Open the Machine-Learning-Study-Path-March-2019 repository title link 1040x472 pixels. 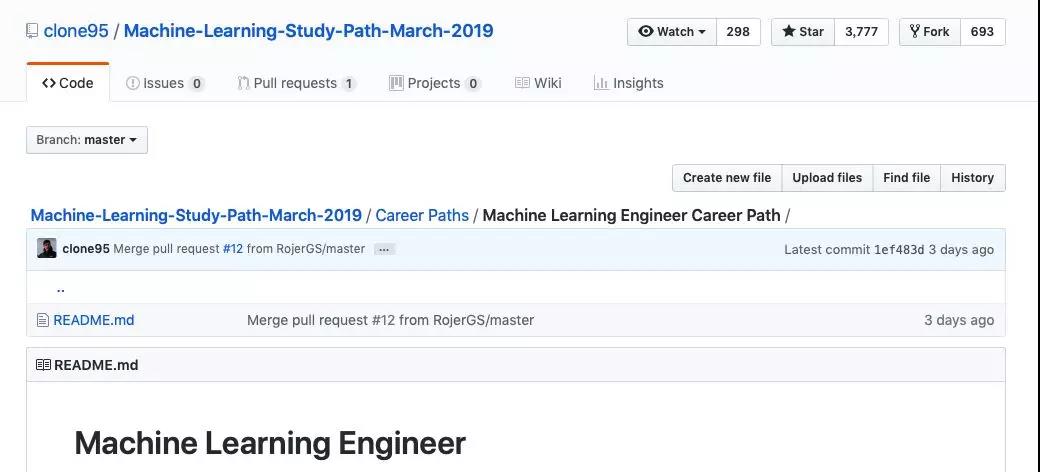click(308, 31)
